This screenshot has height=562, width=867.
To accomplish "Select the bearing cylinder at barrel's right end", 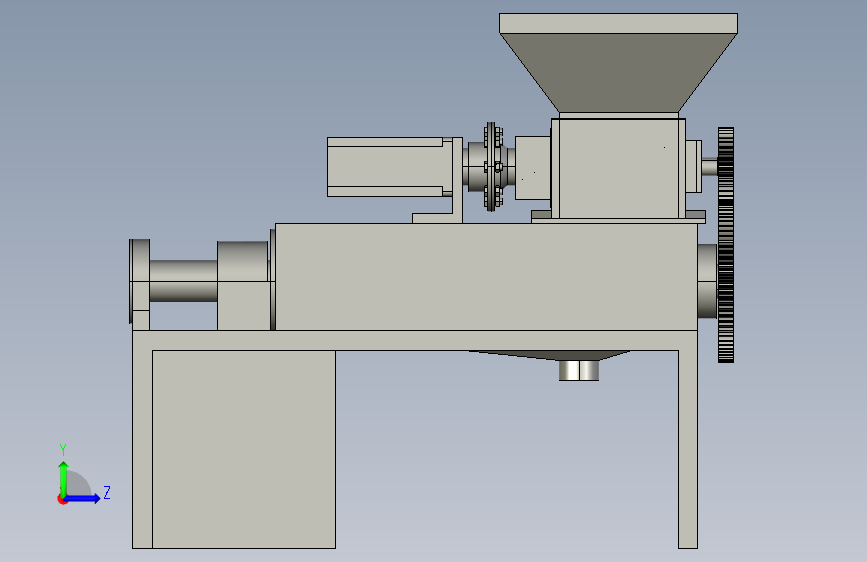I will point(707,281).
